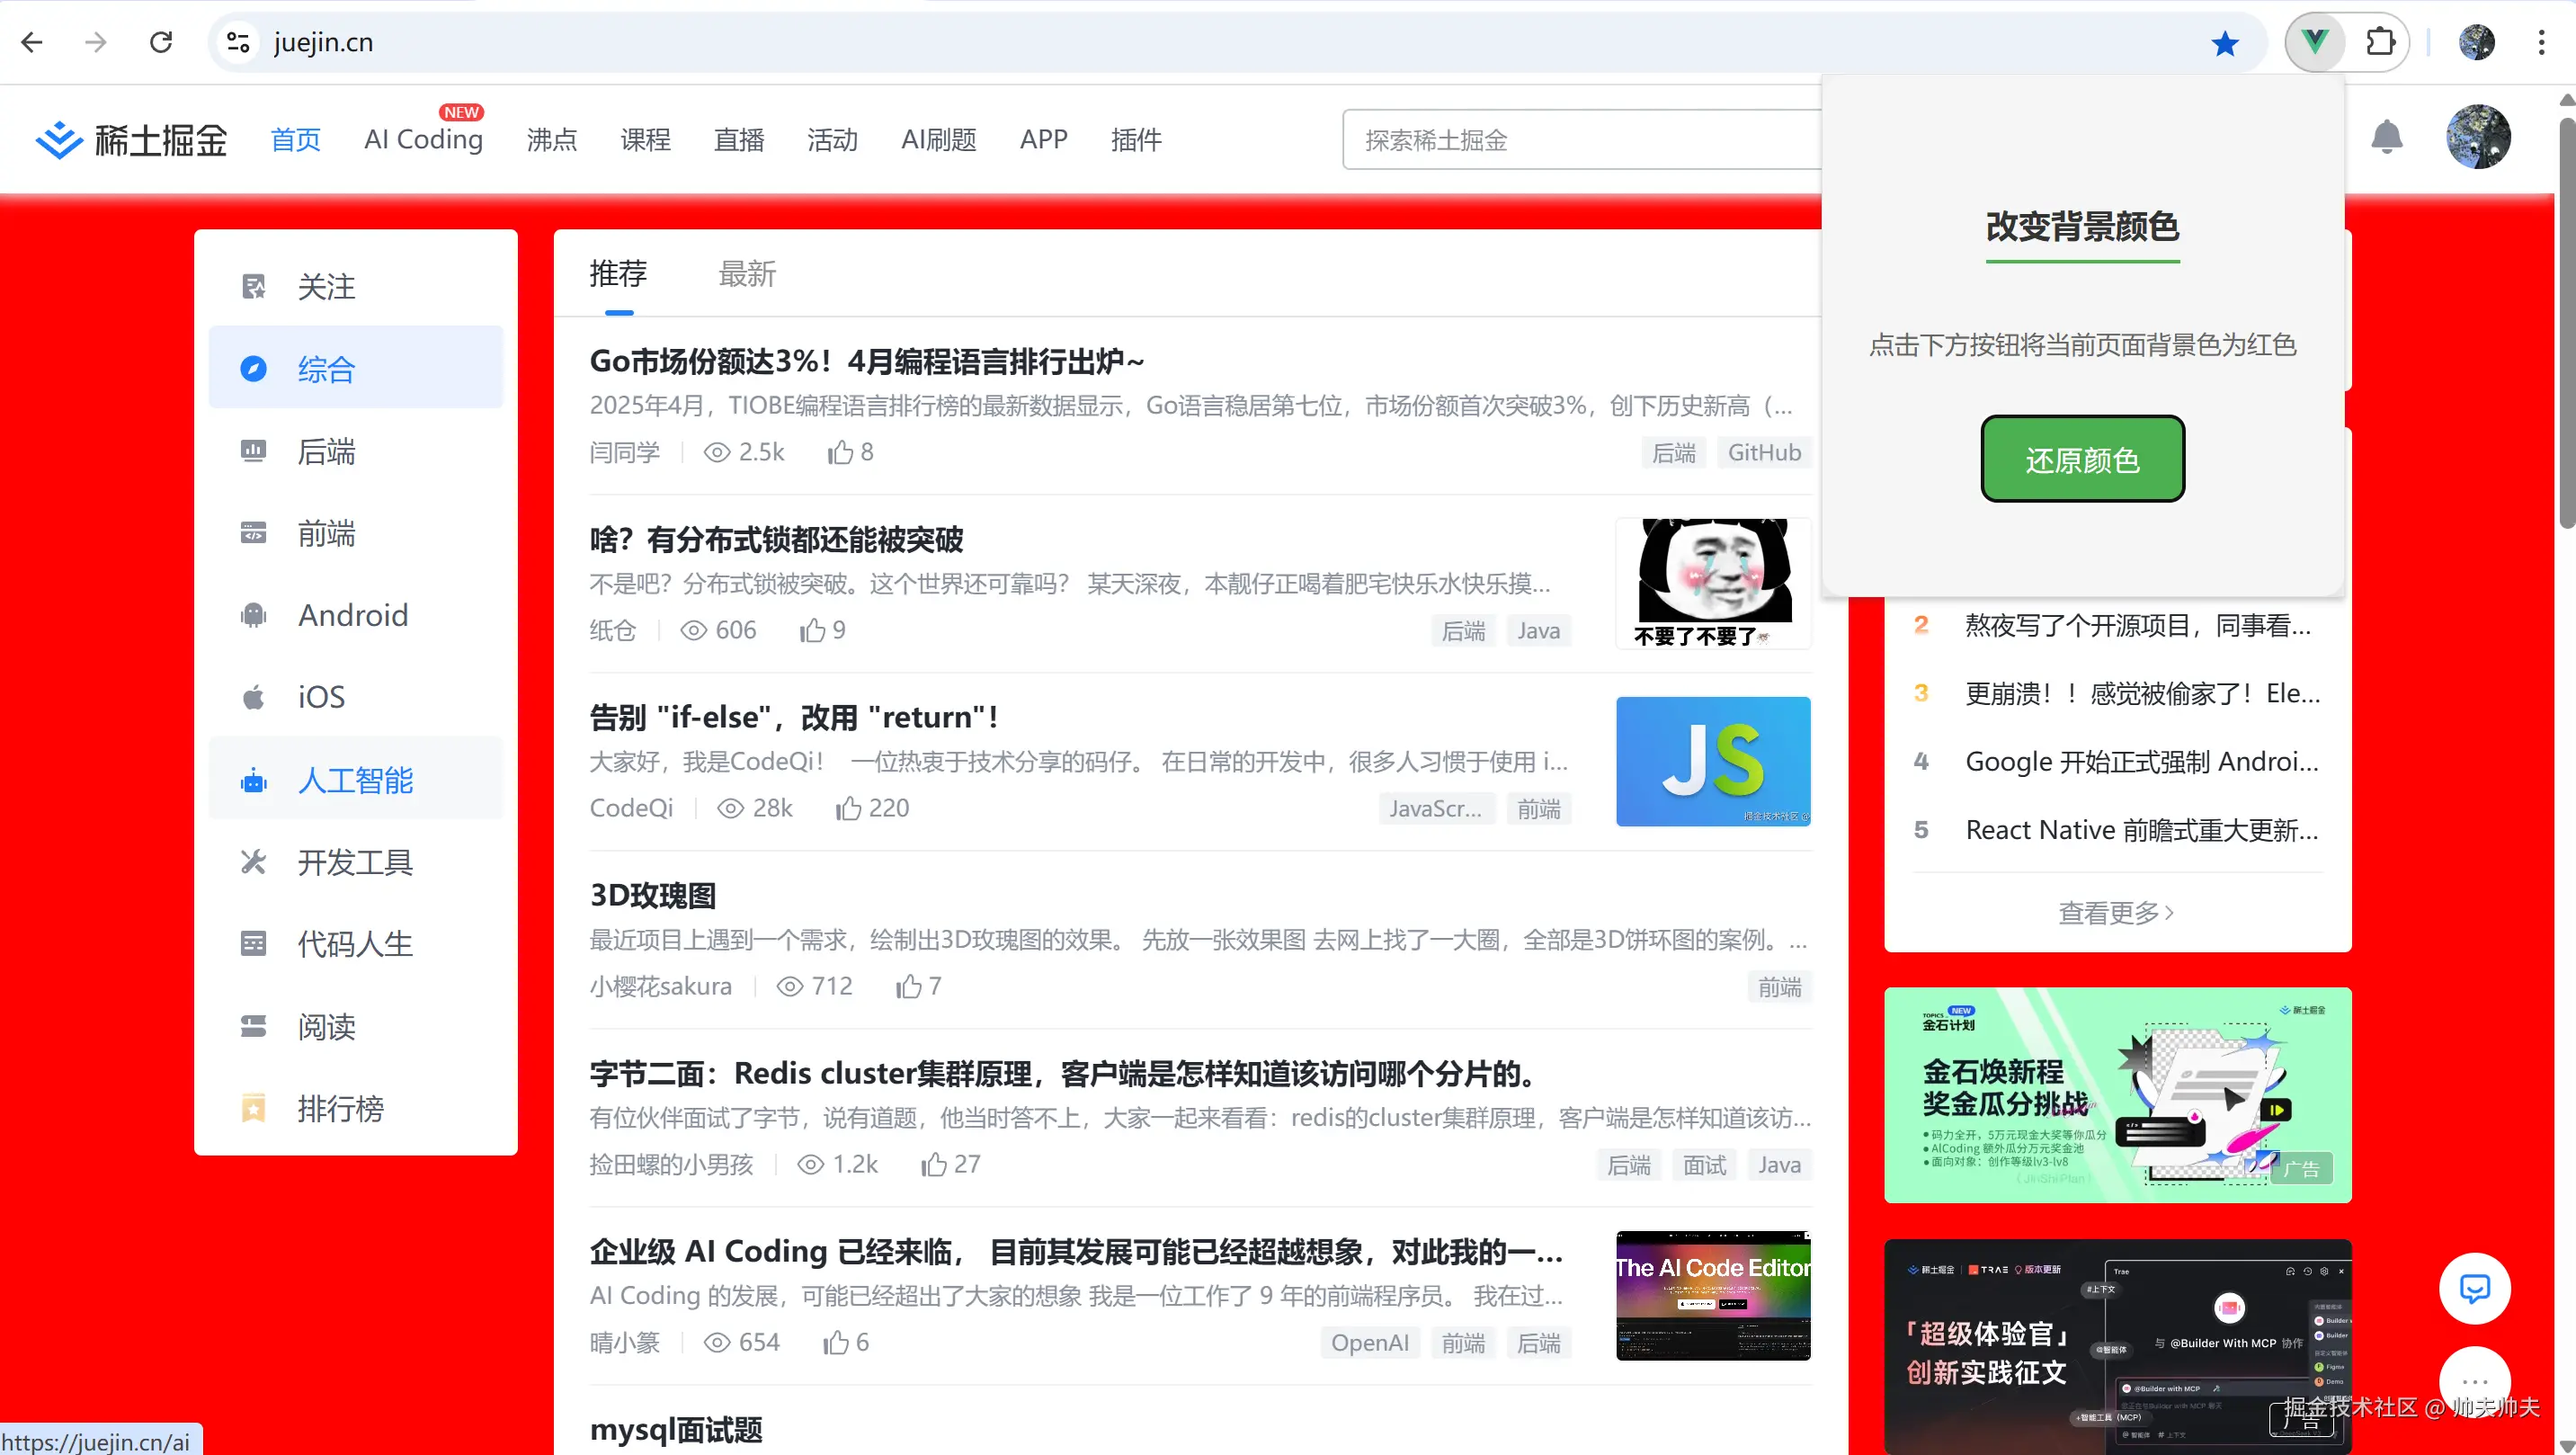Image resolution: width=2576 pixels, height=1455 pixels.
Task: Open the browser extensions puzzle icon
Action: click(2381, 42)
